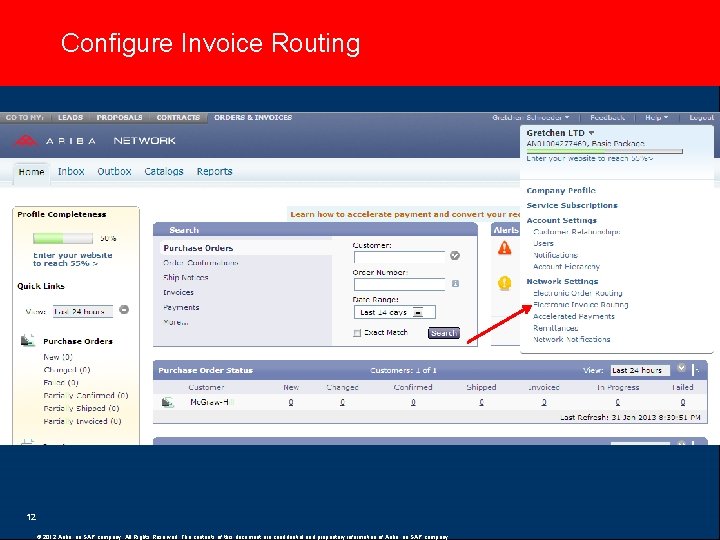The height and width of the screenshot is (540, 720).
Task: Switch to the Home tab
Action: [x=31, y=172]
